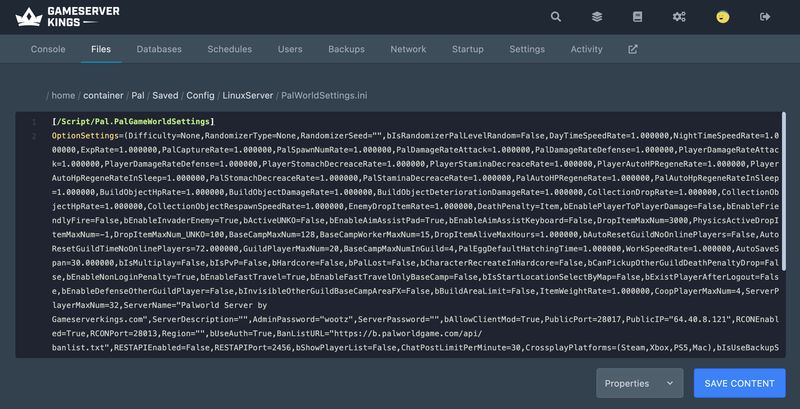This screenshot has height=409, width=800.
Task: Open the book icon in the header
Action: pos(638,17)
